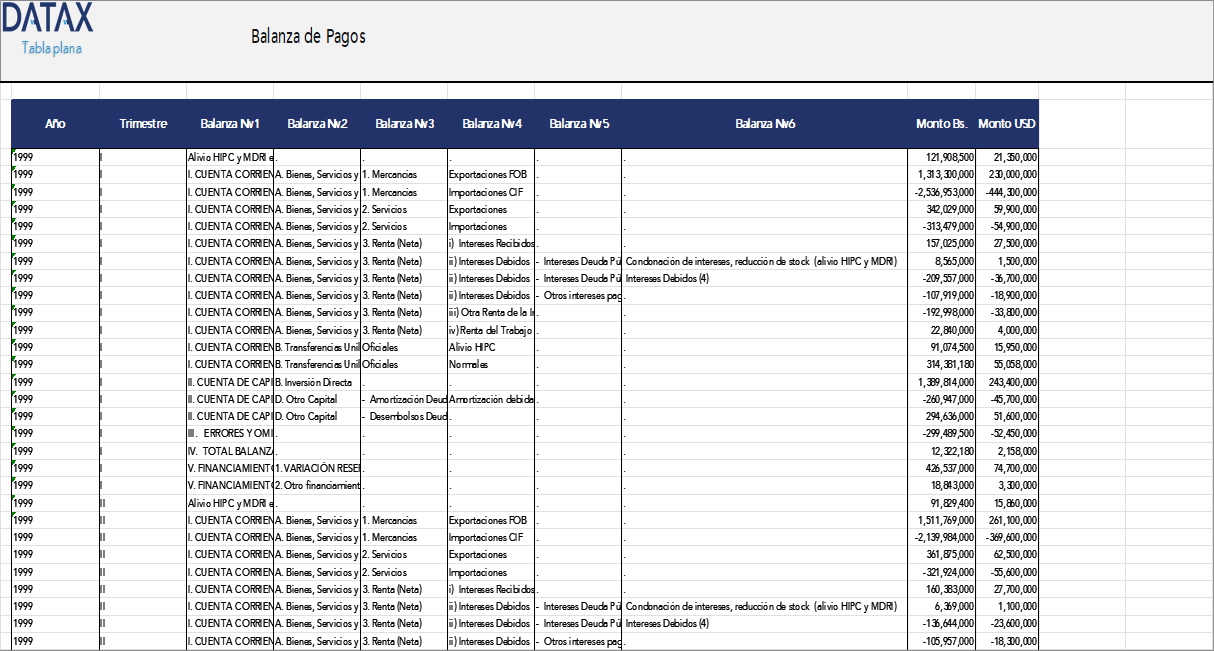Select the IV. TOTAL BALANZA cell

pos(230,451)
